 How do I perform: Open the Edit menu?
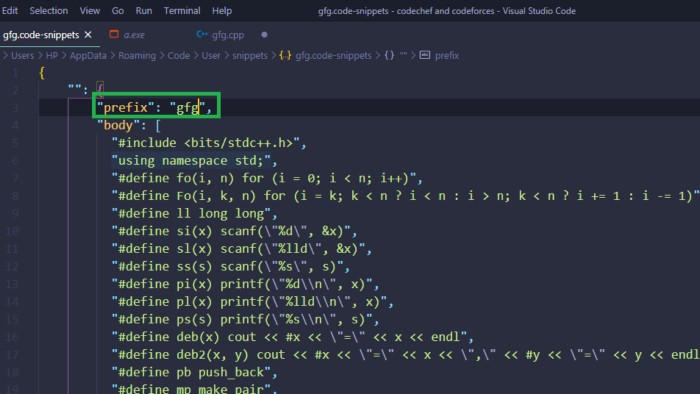(9, 11)
